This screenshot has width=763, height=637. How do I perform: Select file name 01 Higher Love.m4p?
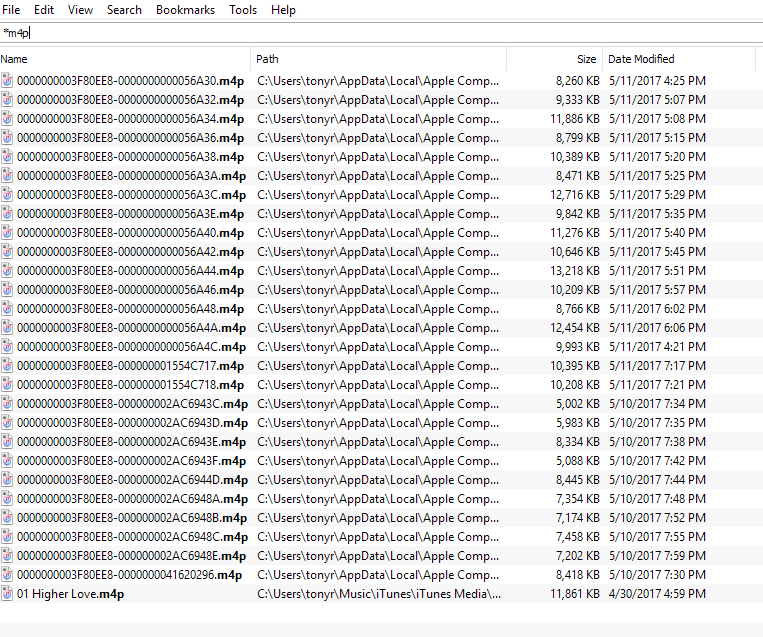coord(71,594)
